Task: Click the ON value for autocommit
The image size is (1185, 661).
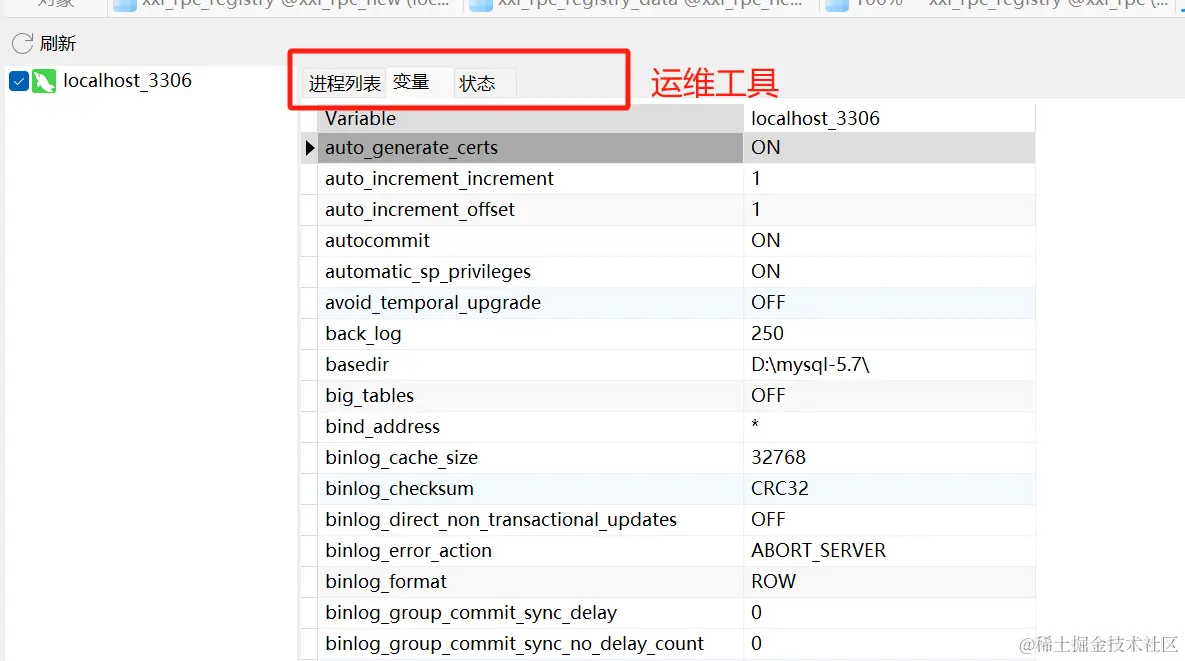Action: click(x=766, y=241)
